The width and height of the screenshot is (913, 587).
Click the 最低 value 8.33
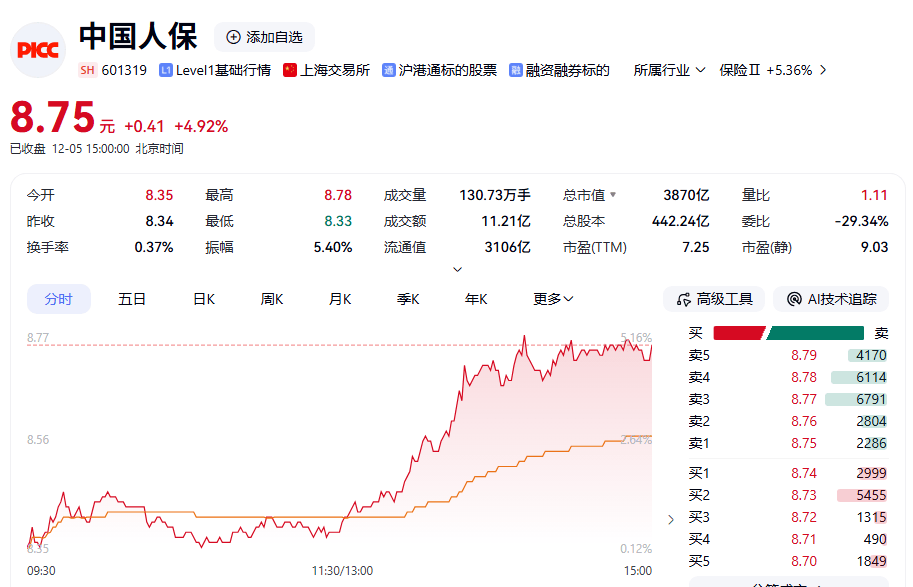point(338,221)
